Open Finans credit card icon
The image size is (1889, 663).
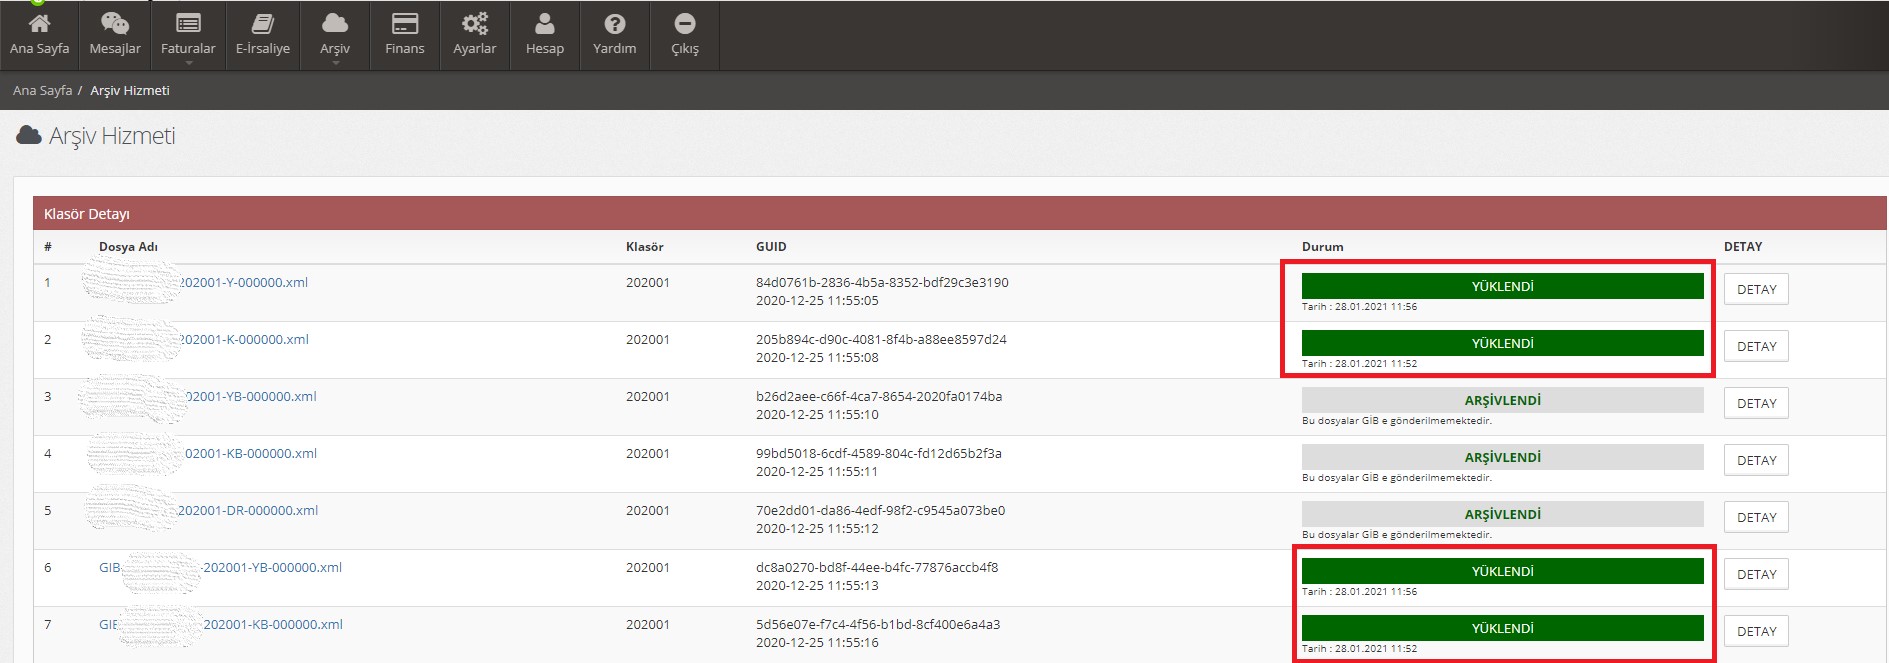point(404,23)
